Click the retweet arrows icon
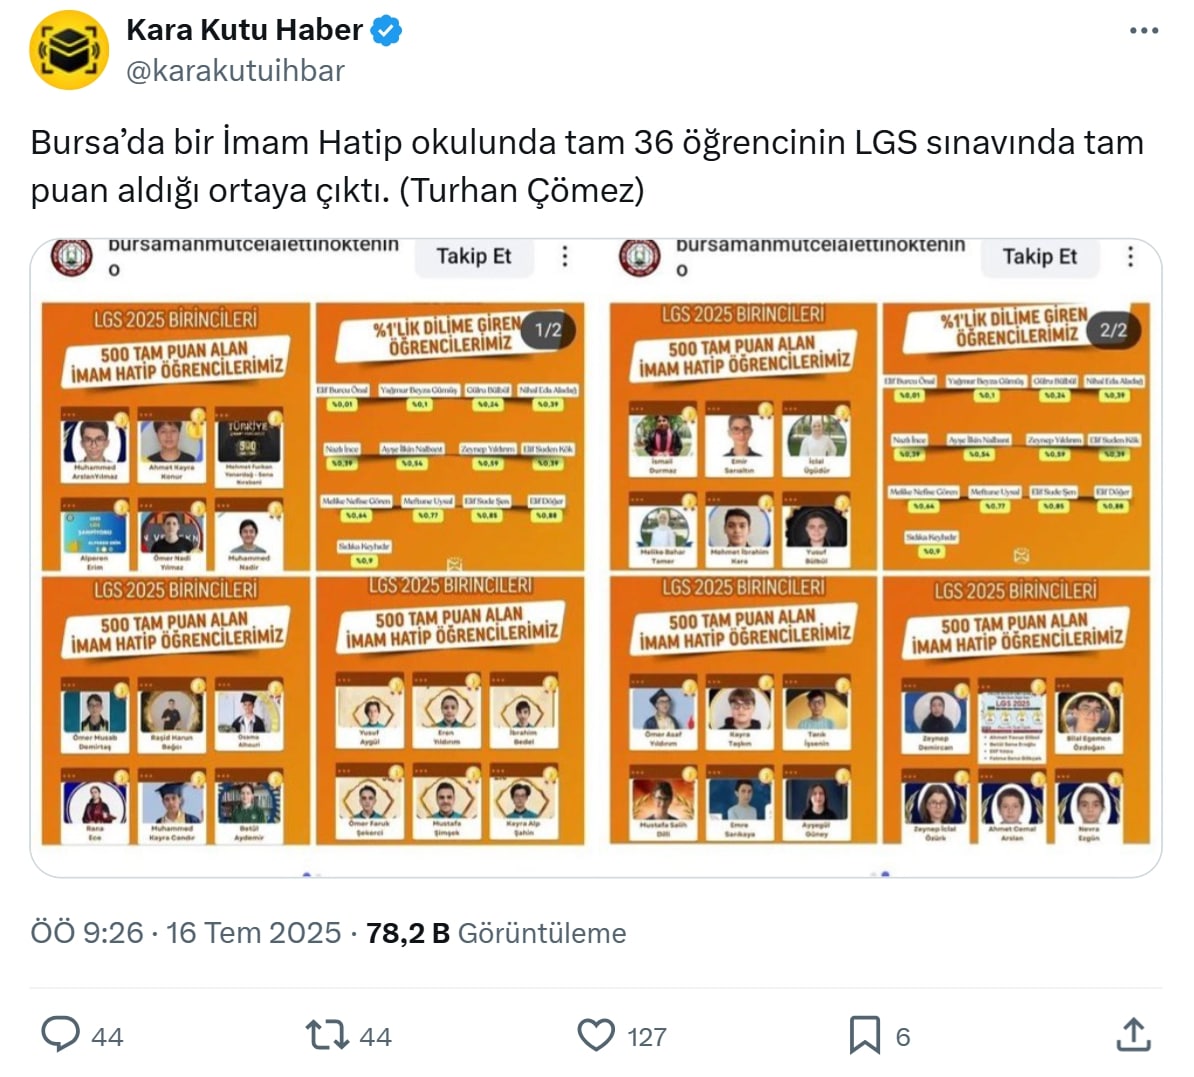Viewport: 1194px width, 1077px height. [327, 1035]
